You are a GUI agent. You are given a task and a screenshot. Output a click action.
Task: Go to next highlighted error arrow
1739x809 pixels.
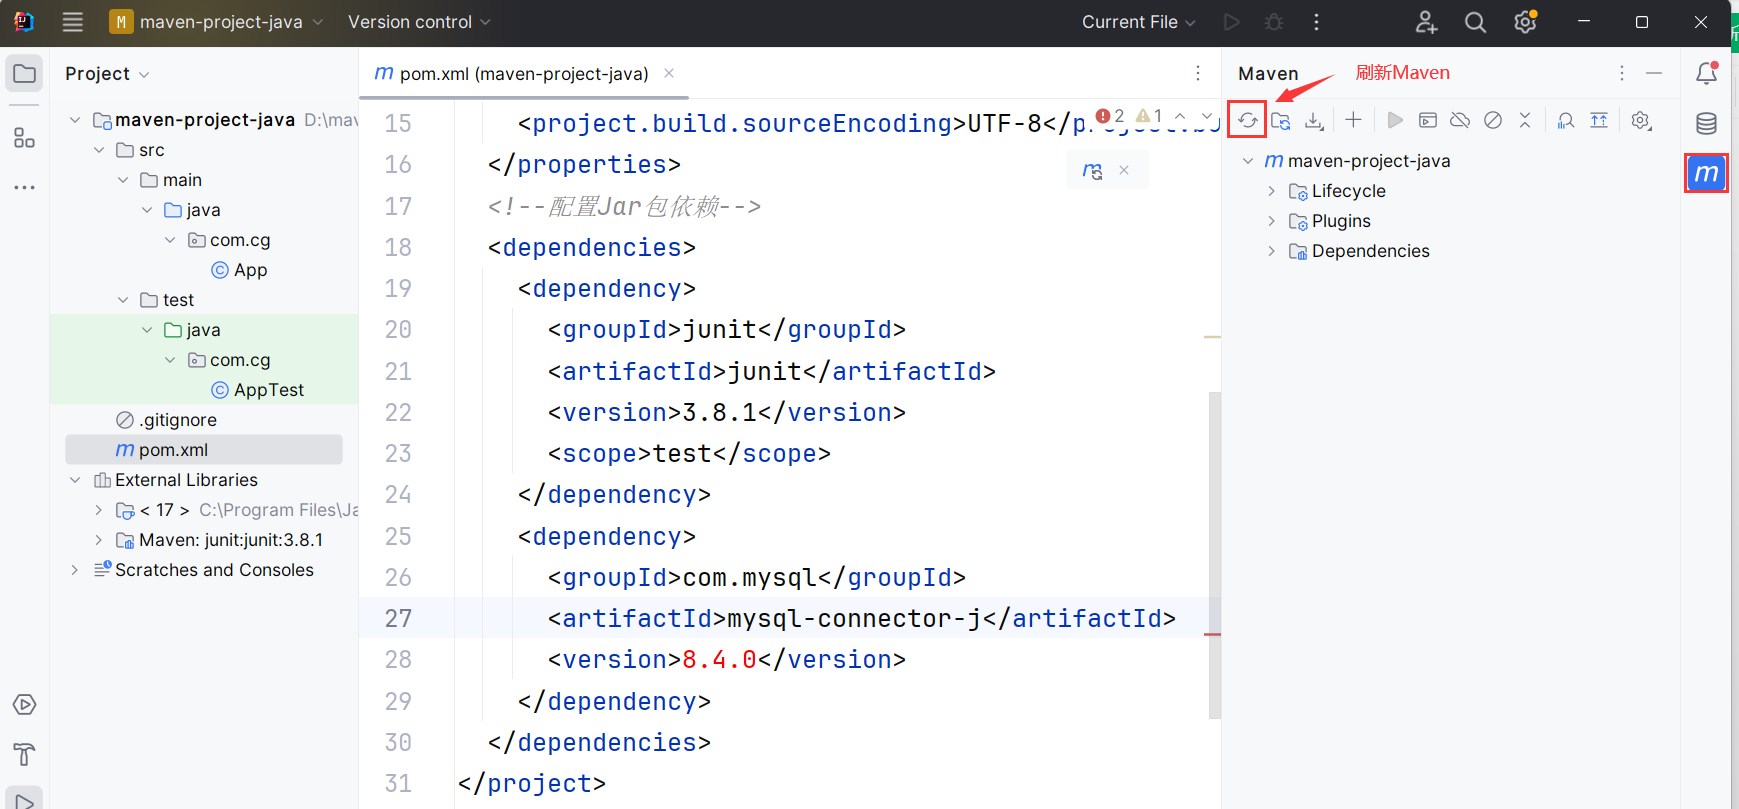point(1207,116)
